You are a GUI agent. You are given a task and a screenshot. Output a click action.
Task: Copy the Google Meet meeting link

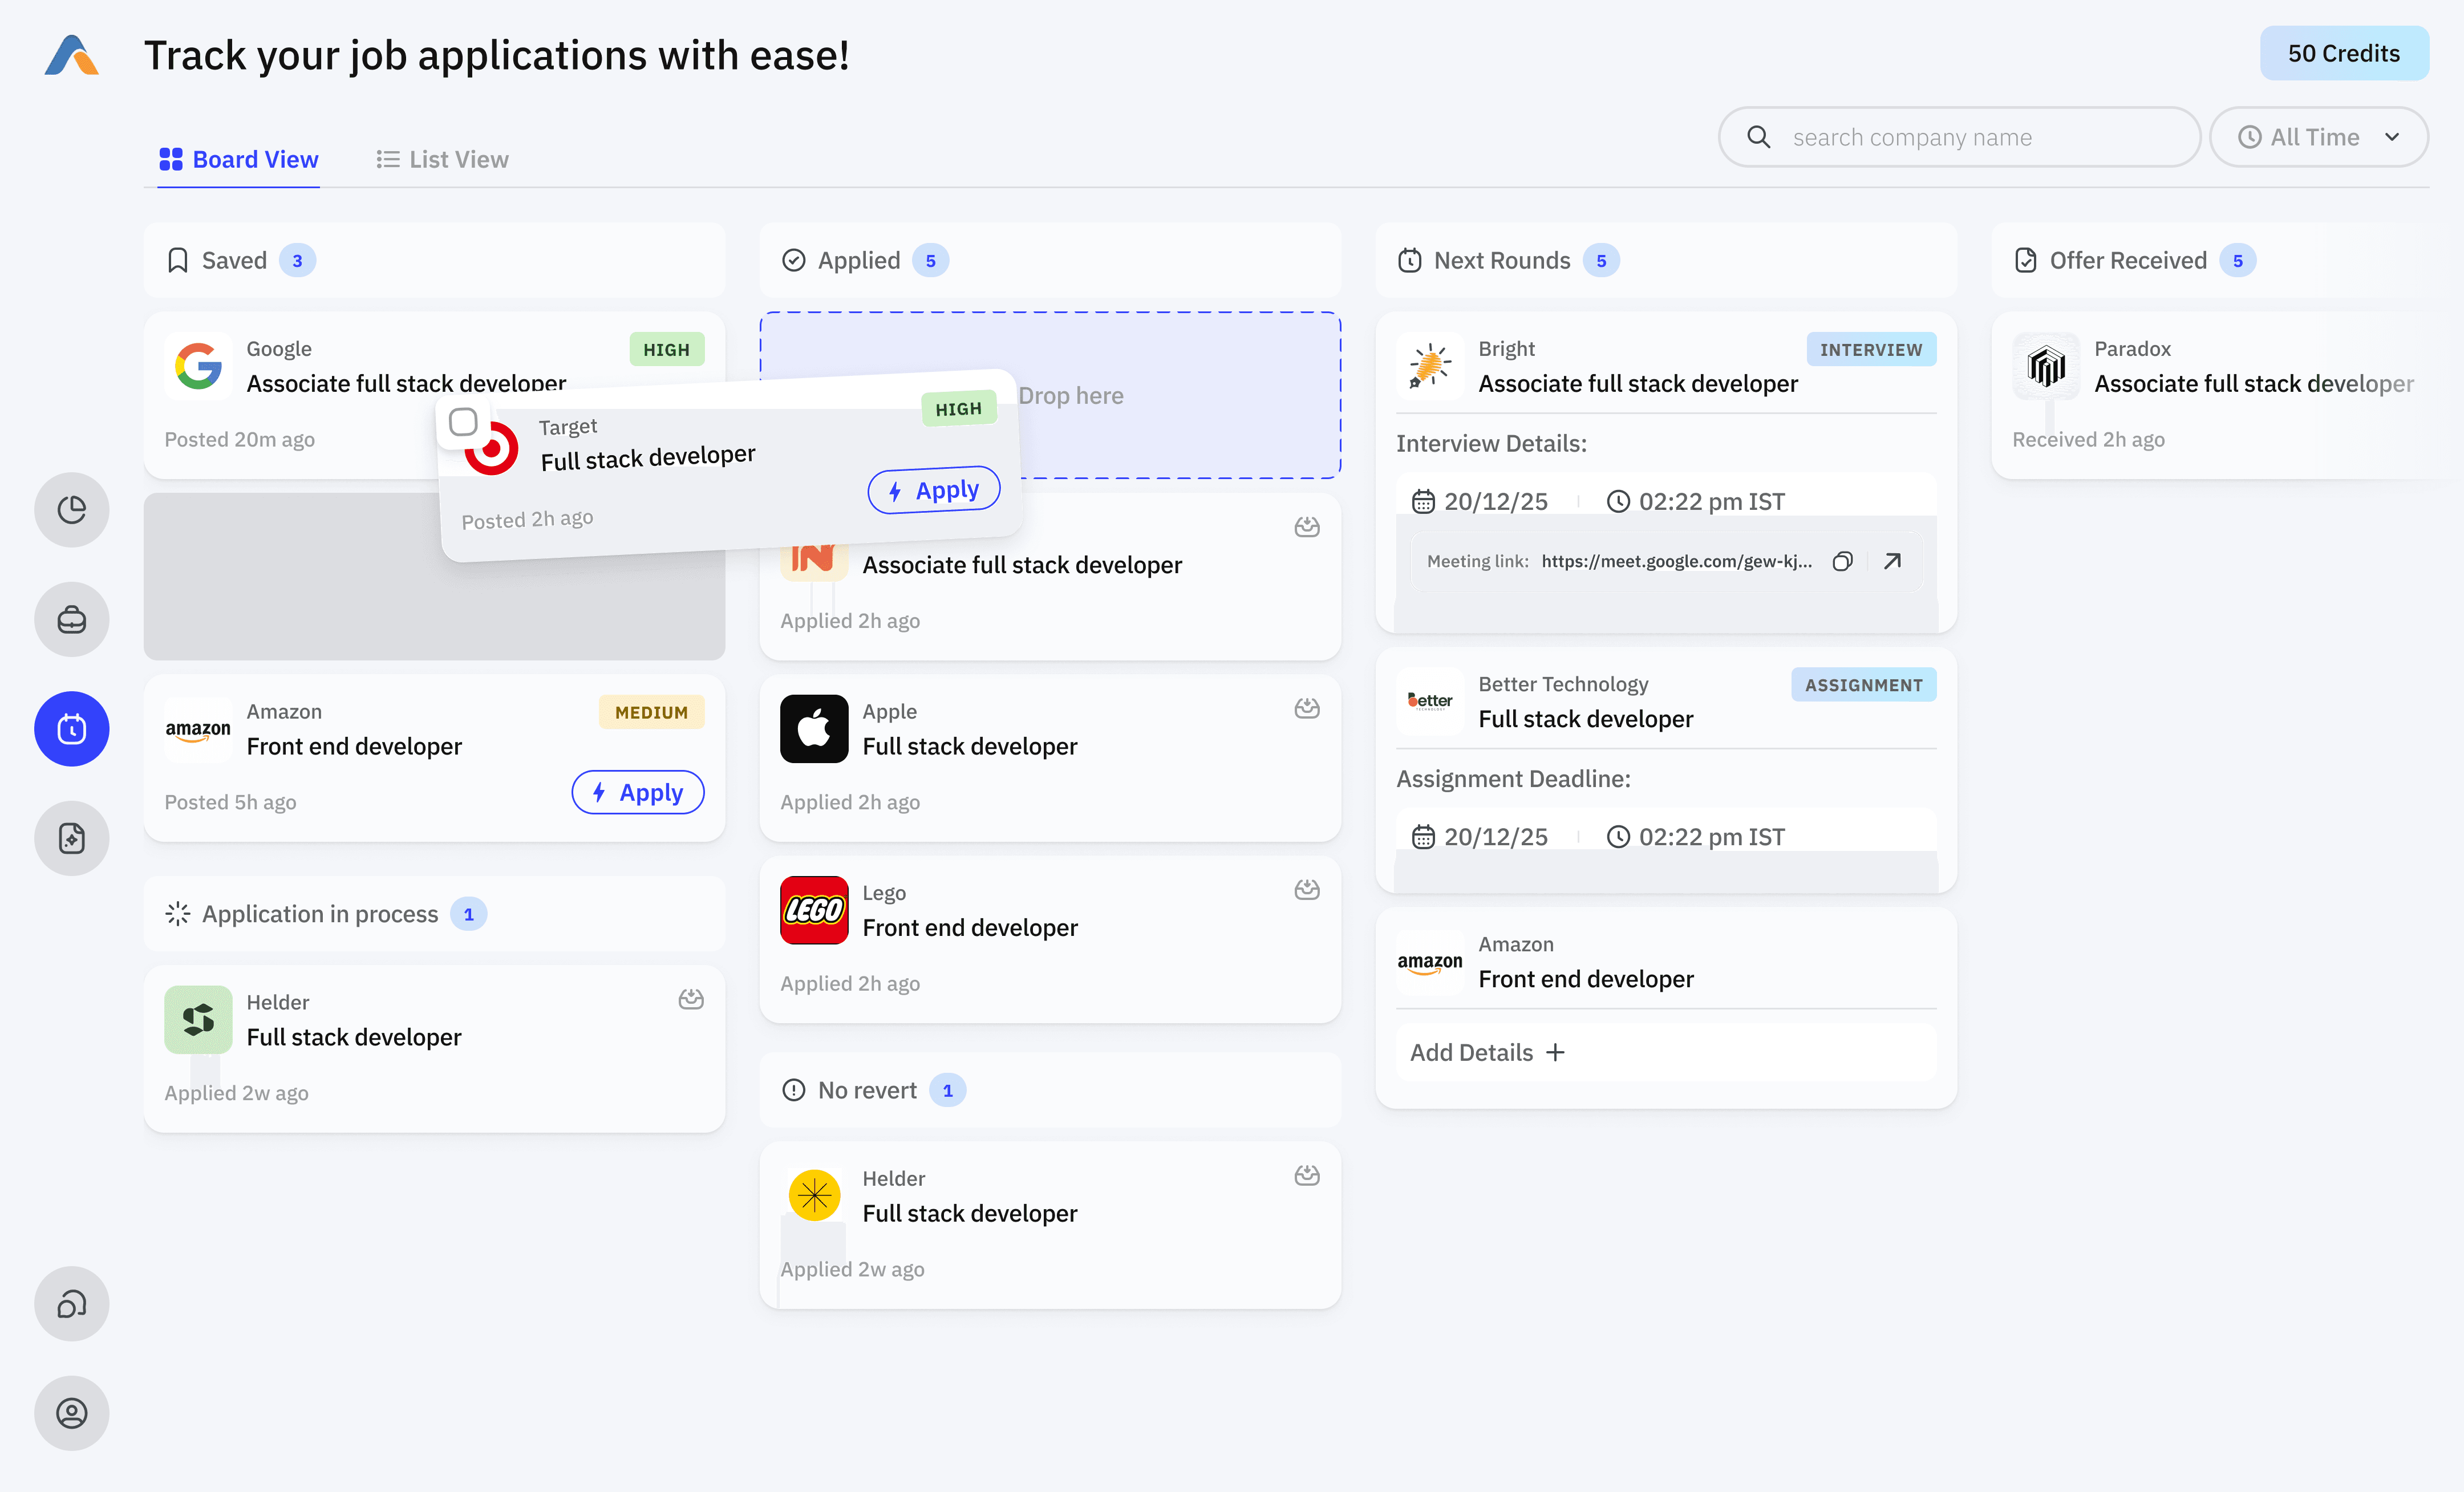pos(1842,561)
